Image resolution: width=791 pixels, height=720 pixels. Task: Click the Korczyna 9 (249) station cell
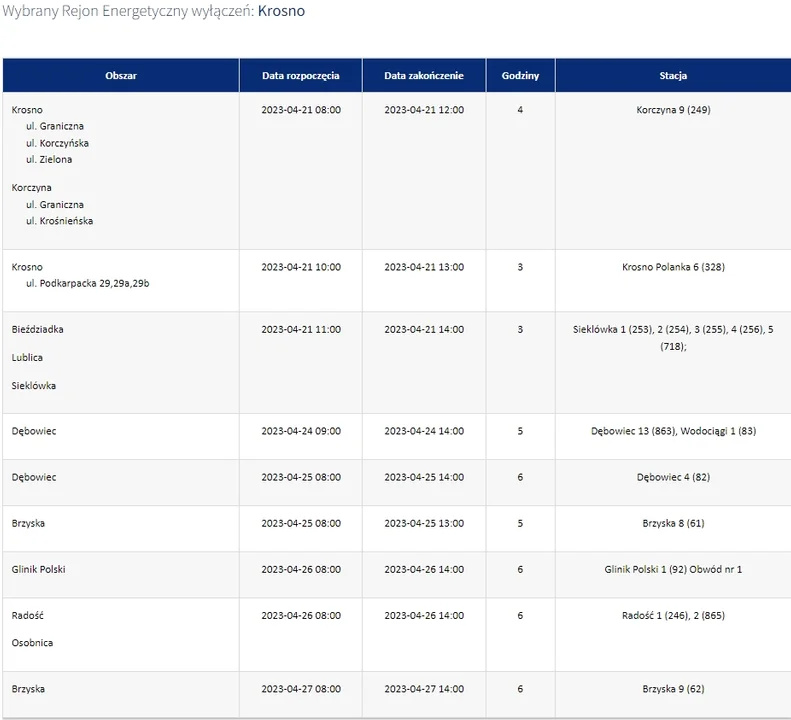click(x=673, y=110)
